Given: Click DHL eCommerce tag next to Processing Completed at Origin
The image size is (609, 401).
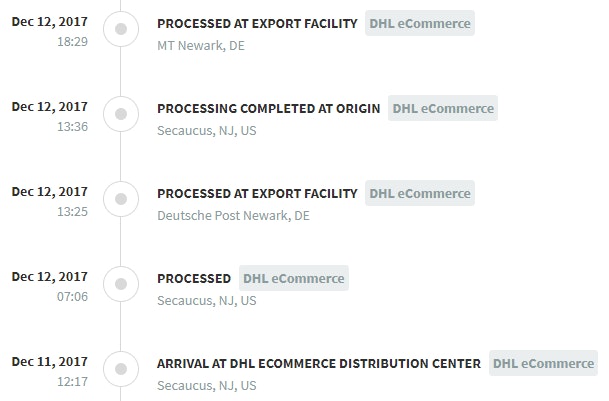Looking at the screenshot, I should (x=443, y=108).
